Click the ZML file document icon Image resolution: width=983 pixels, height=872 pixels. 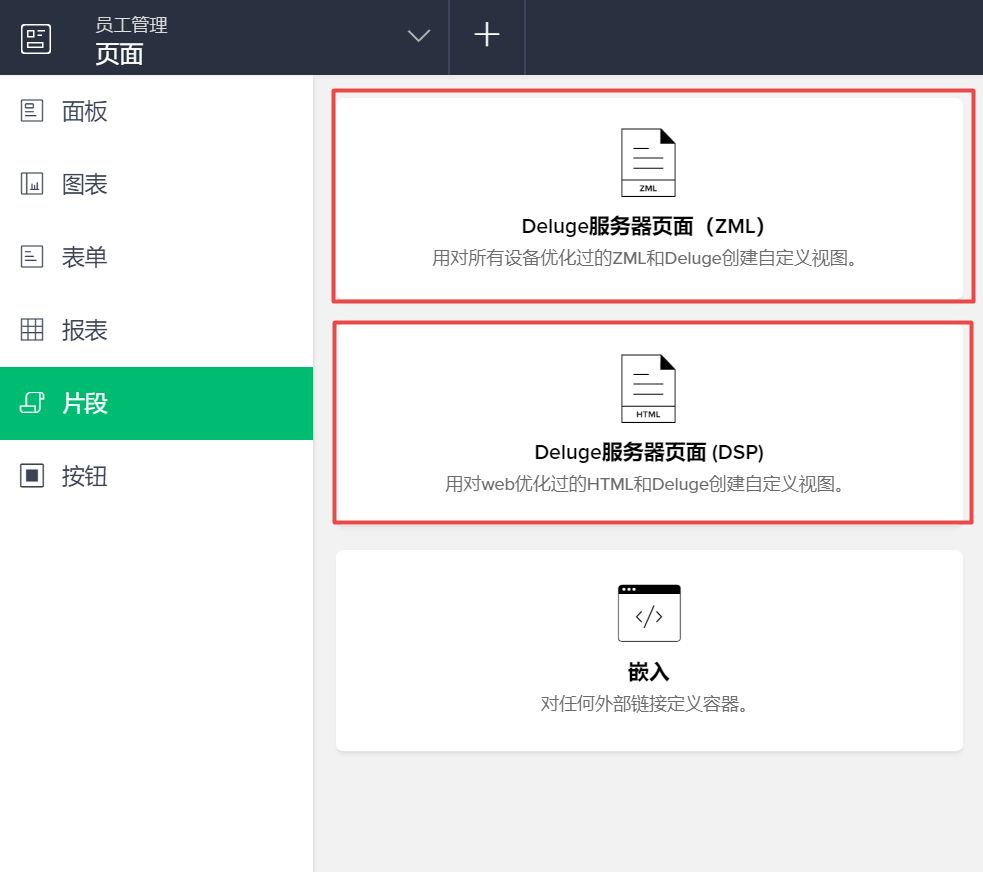[x=648, y=162]
